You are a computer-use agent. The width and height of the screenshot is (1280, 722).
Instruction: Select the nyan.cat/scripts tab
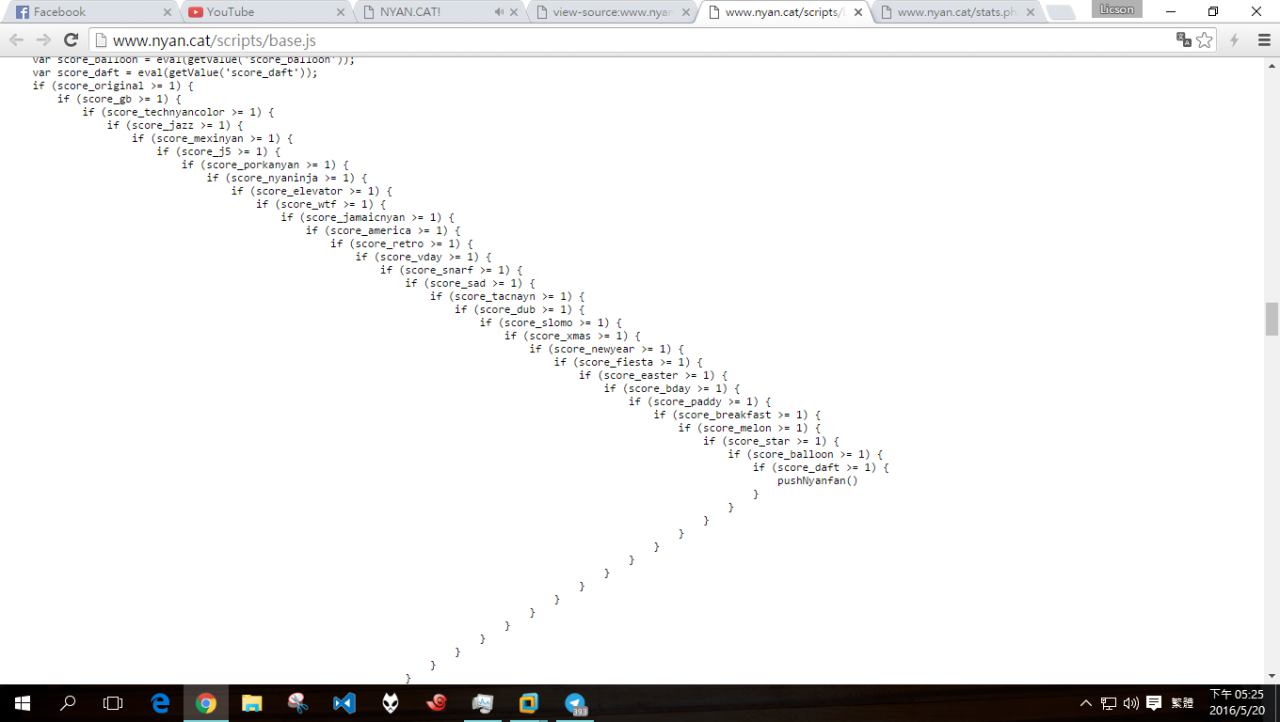tap(784, 12)
